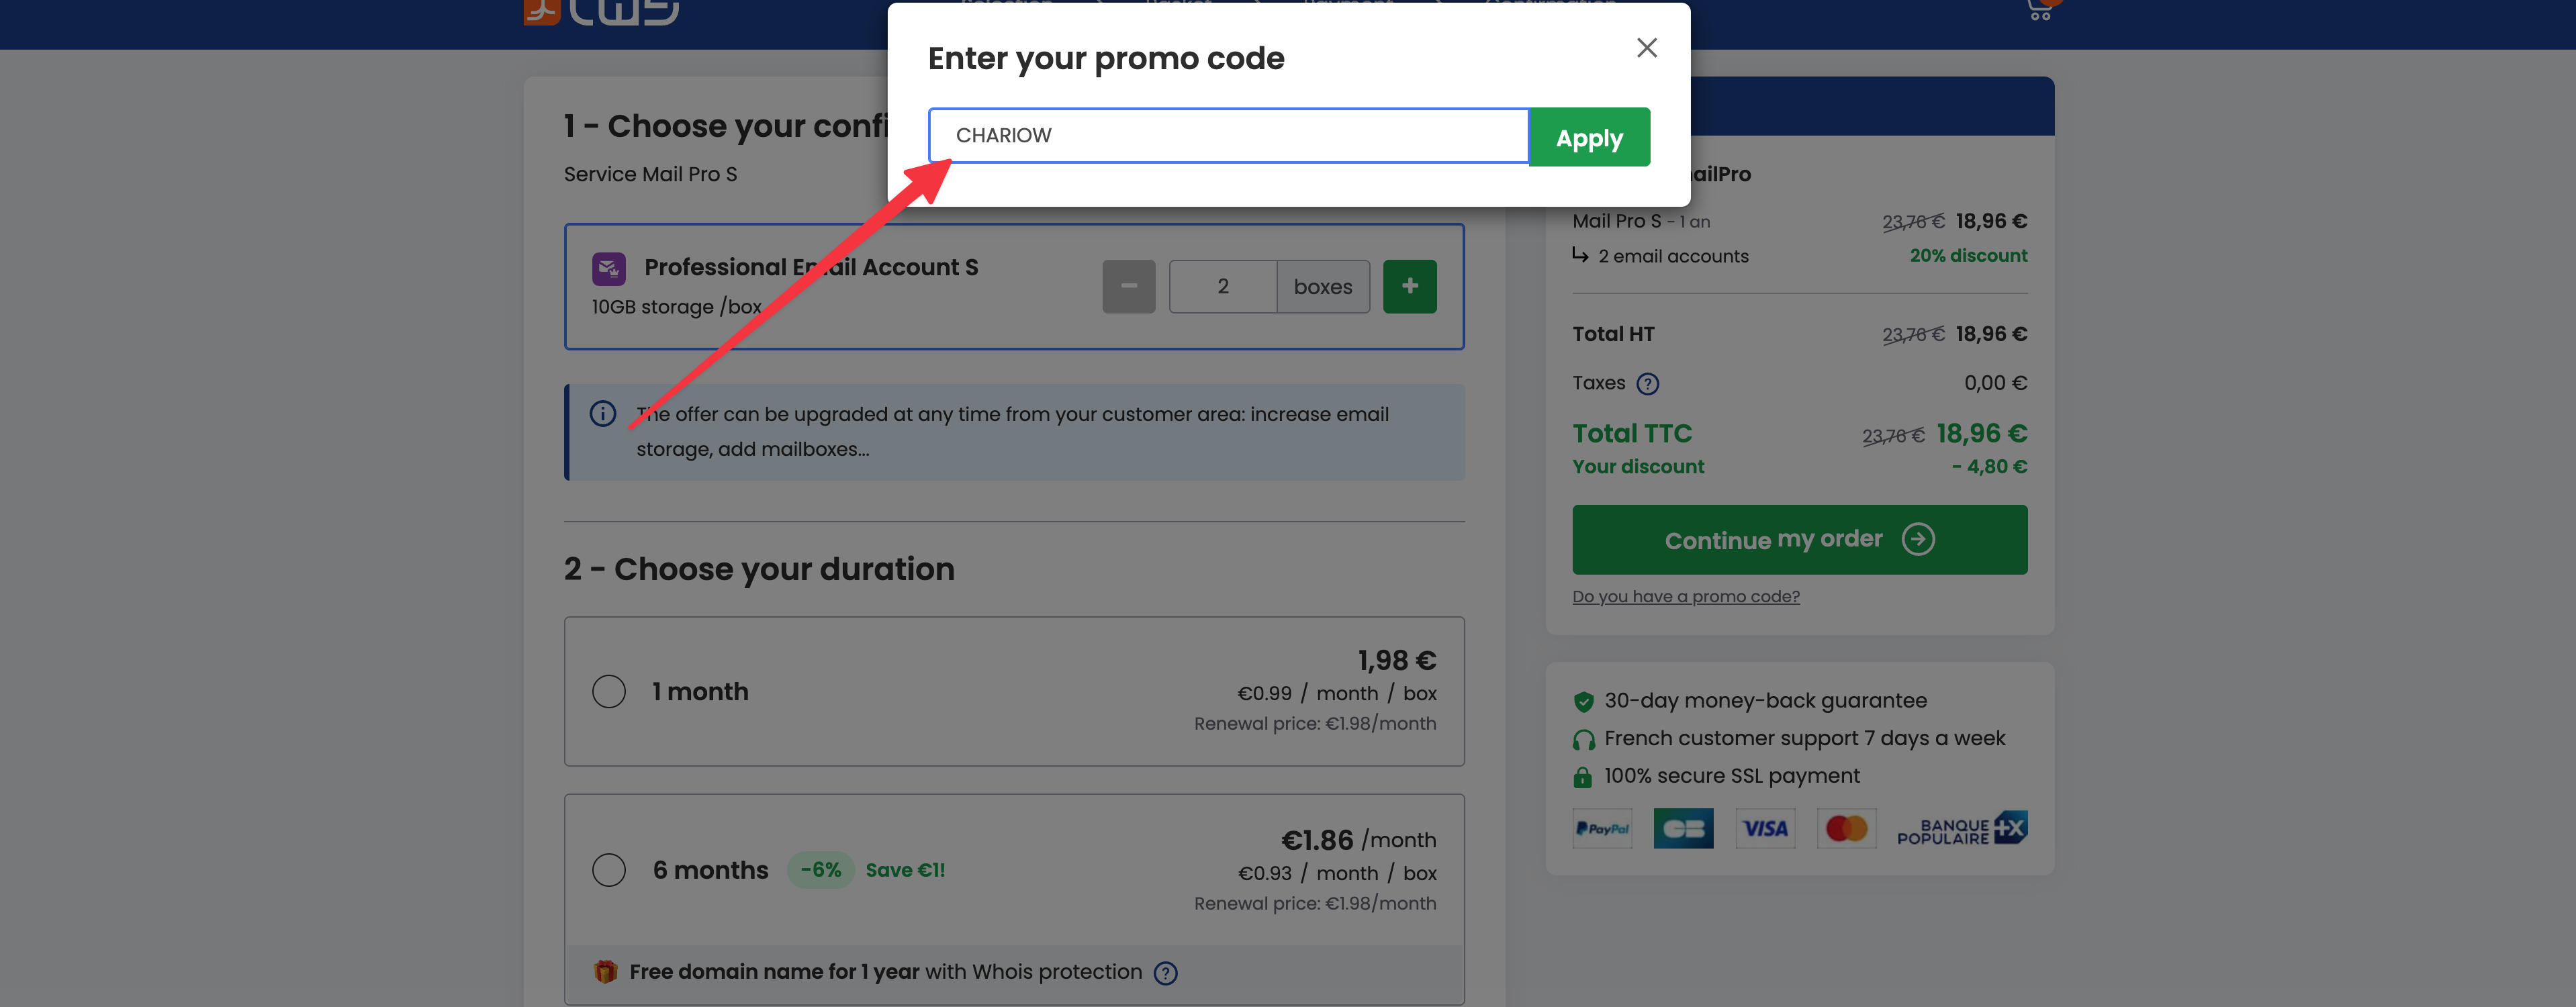This screenshot has width=2576, height=1007.
Task: Click the Mastercard payment icon
Action: point(1845,829)
